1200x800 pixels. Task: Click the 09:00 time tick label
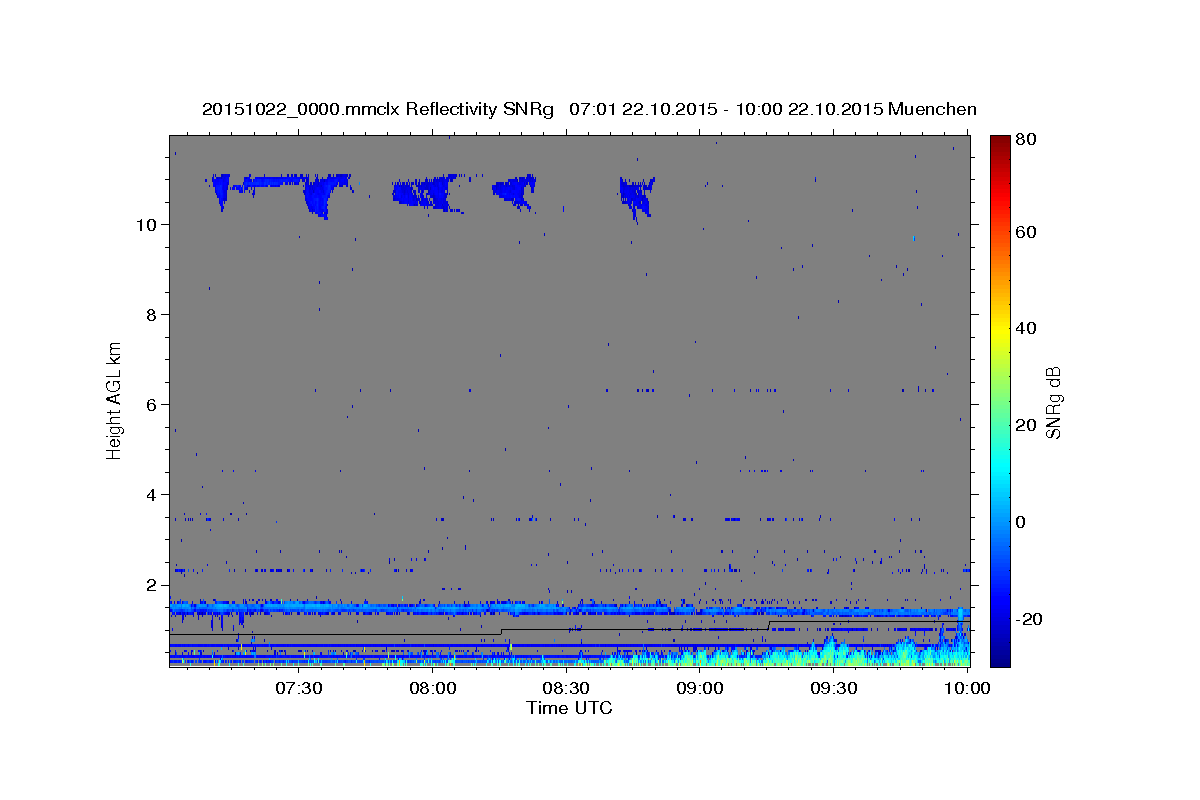coord(699,688)
